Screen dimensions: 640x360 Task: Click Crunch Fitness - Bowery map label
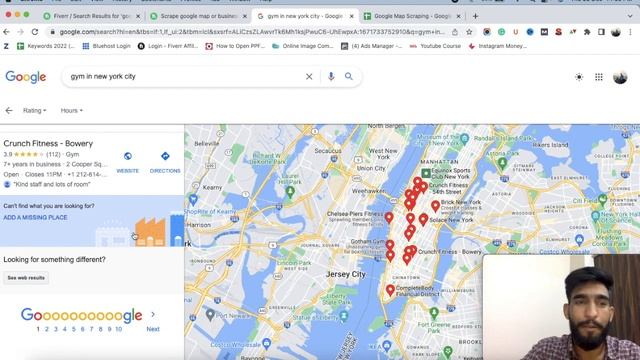450,252
